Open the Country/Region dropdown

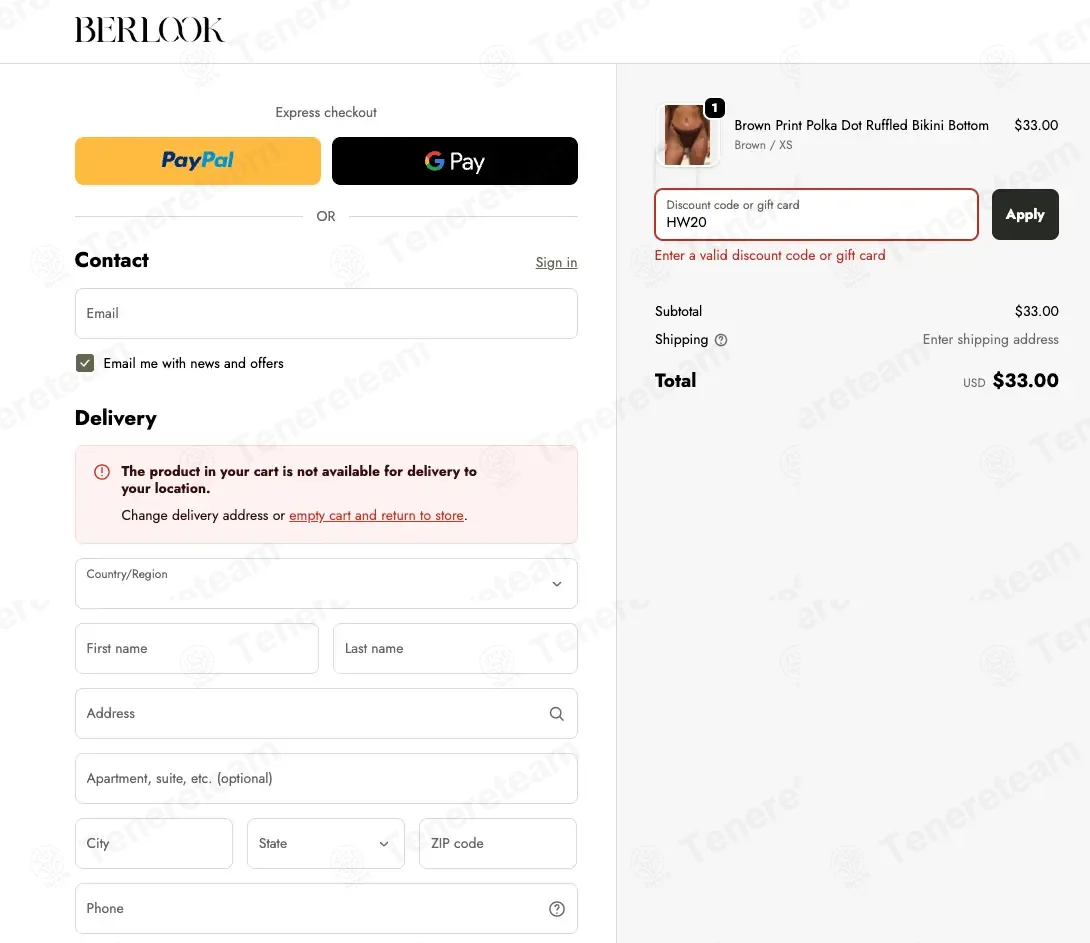point(326,584)
